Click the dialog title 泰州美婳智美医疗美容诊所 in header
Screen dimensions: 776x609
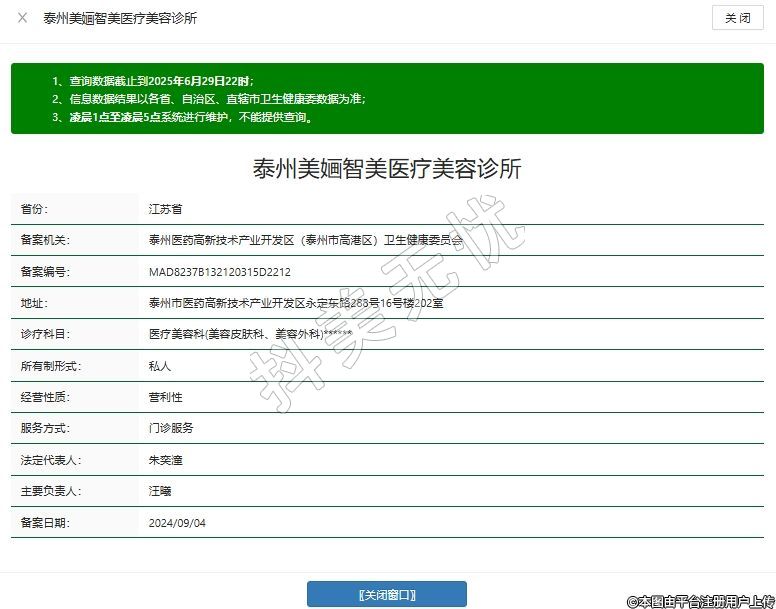tap(120, 19)
